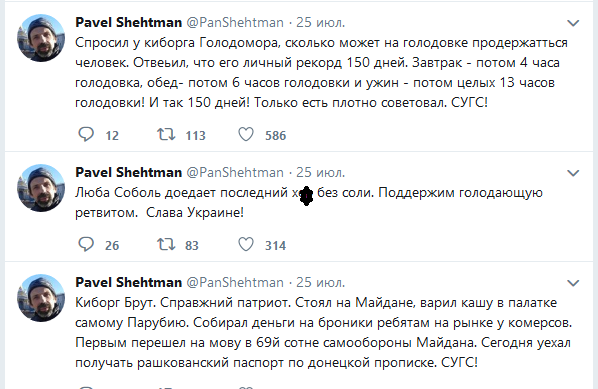The image size is (598, 389).
Task: Like the tweet with 314 likes
Action: point(246,244)
